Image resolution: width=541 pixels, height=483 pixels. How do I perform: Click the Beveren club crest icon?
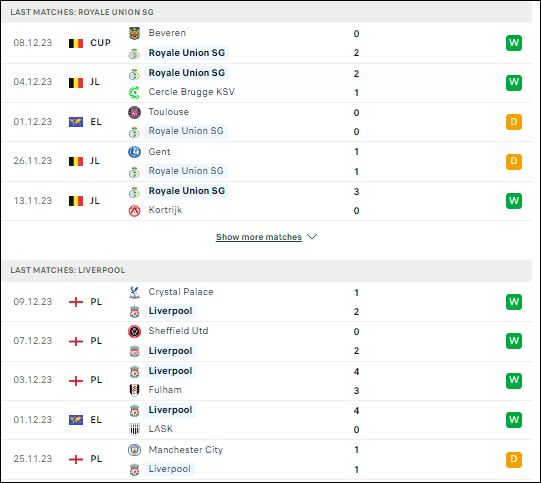click(134, 33)
